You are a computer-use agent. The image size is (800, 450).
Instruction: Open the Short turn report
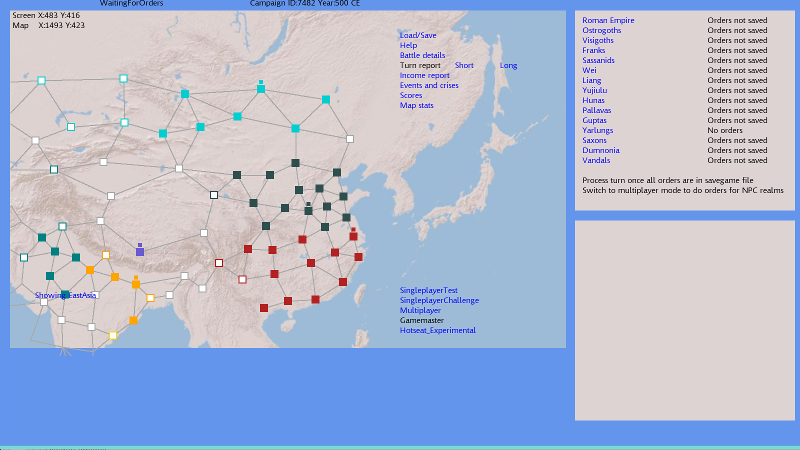(464, 65)
